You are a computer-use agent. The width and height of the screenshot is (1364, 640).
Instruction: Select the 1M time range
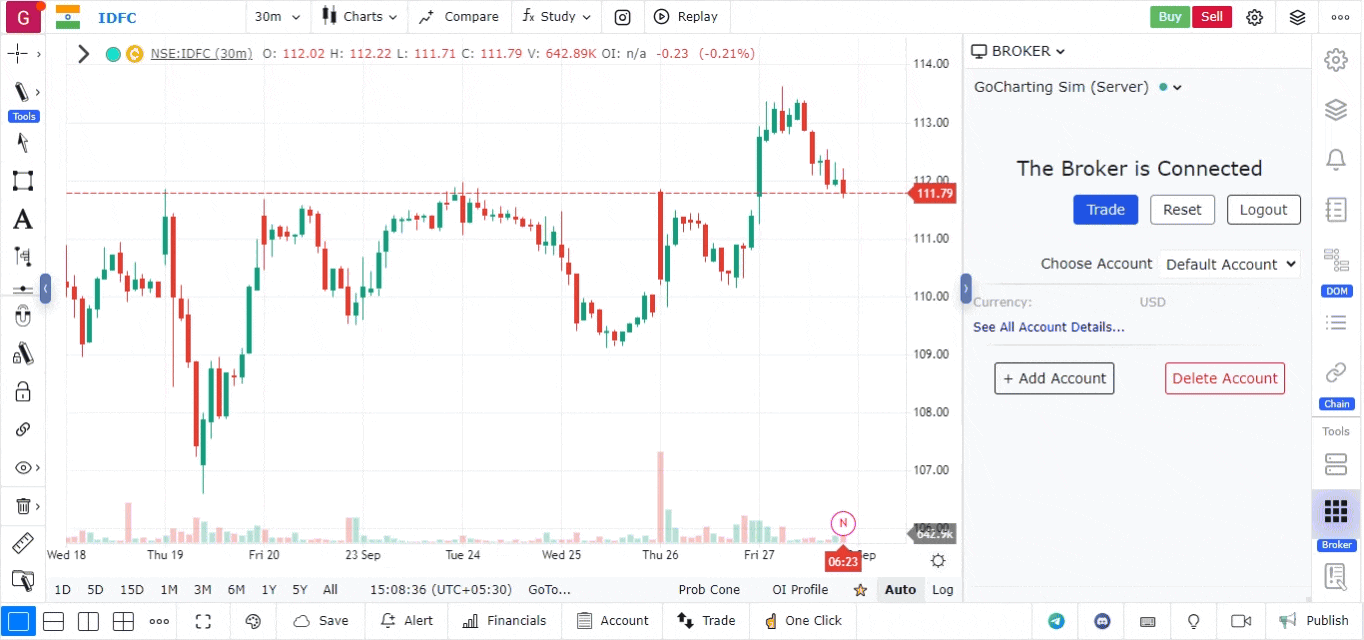pyautogui.click(x=169, y=590)
